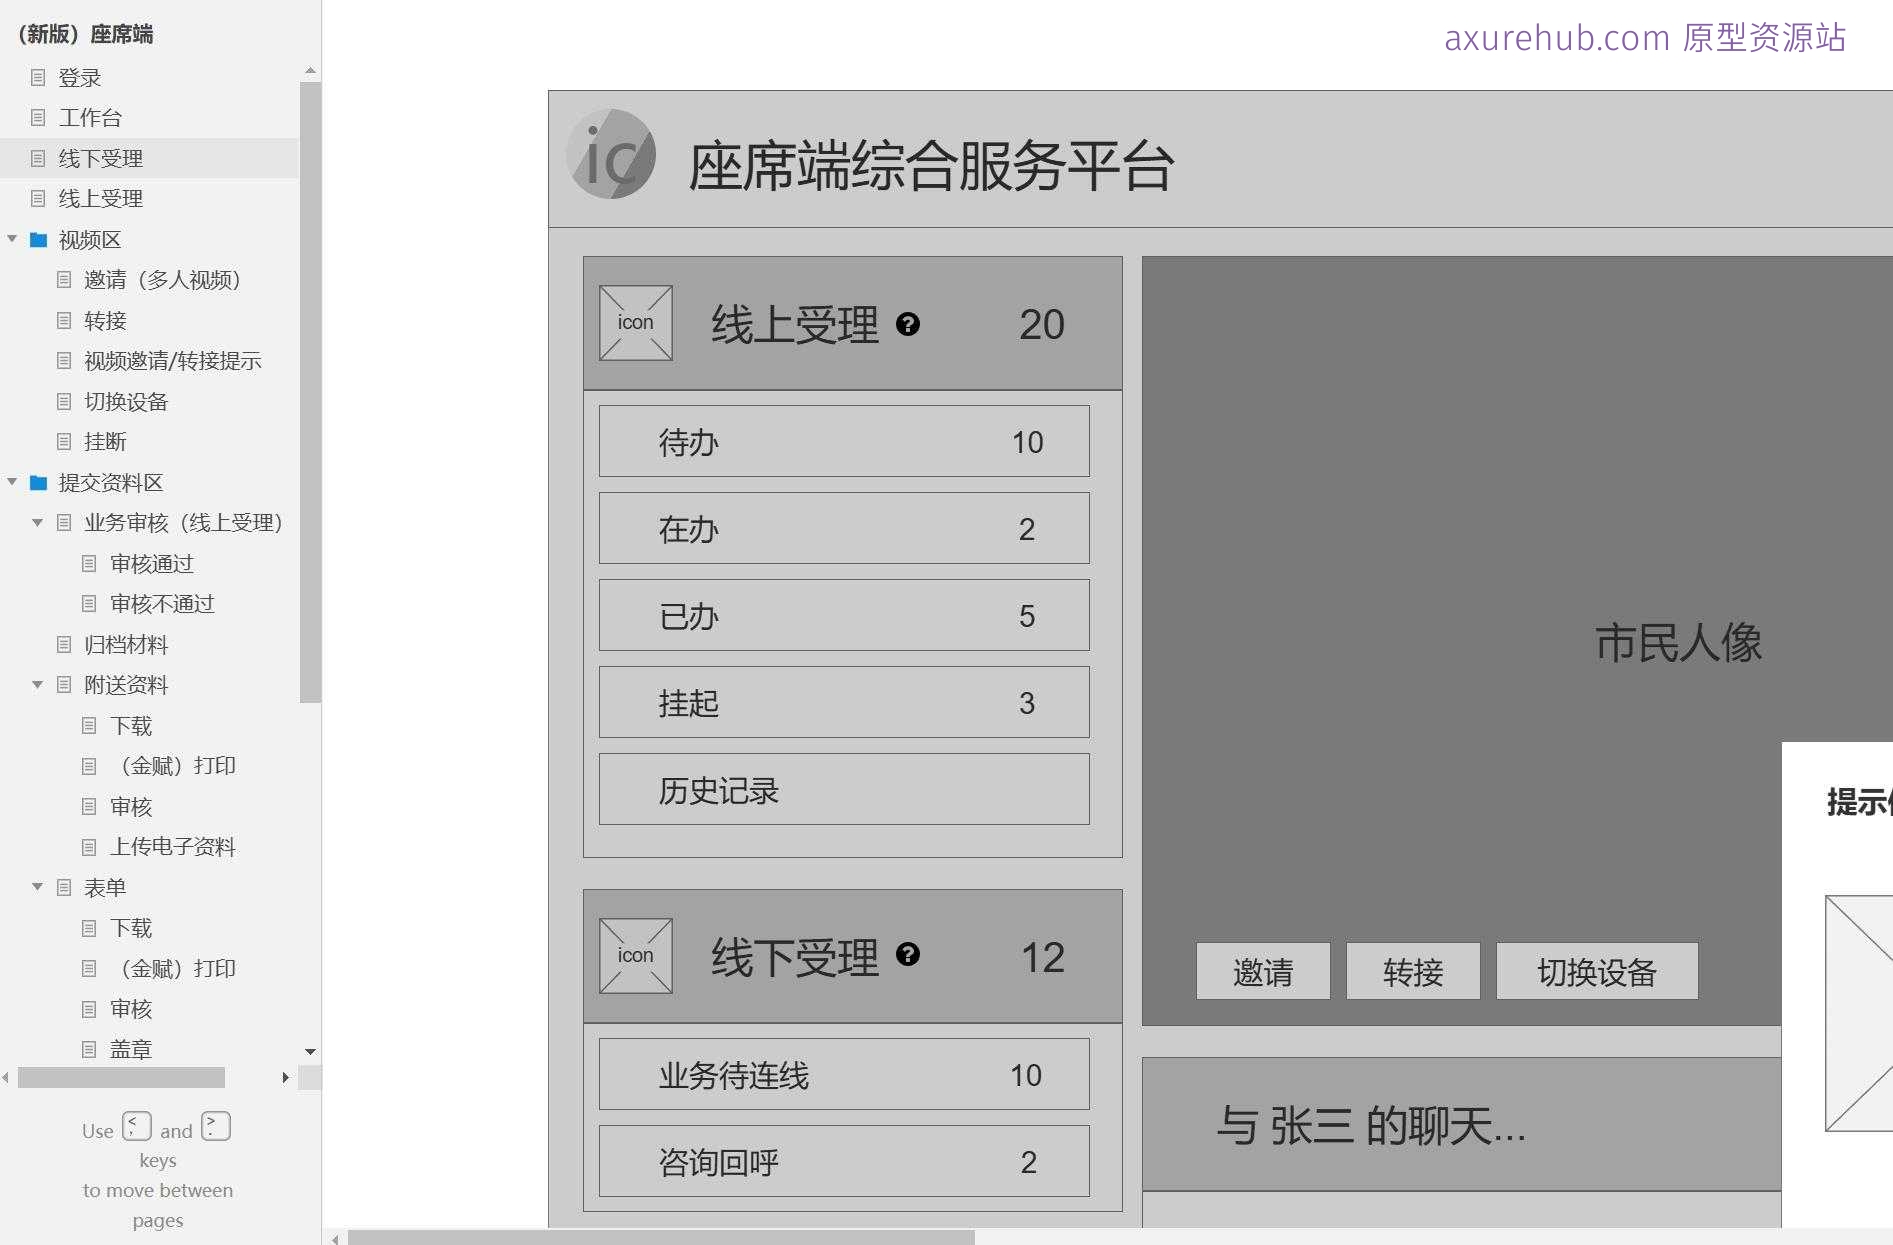1893x1245 pixels.
Task: Click the 转接 button
Action: click(1413, 971)
